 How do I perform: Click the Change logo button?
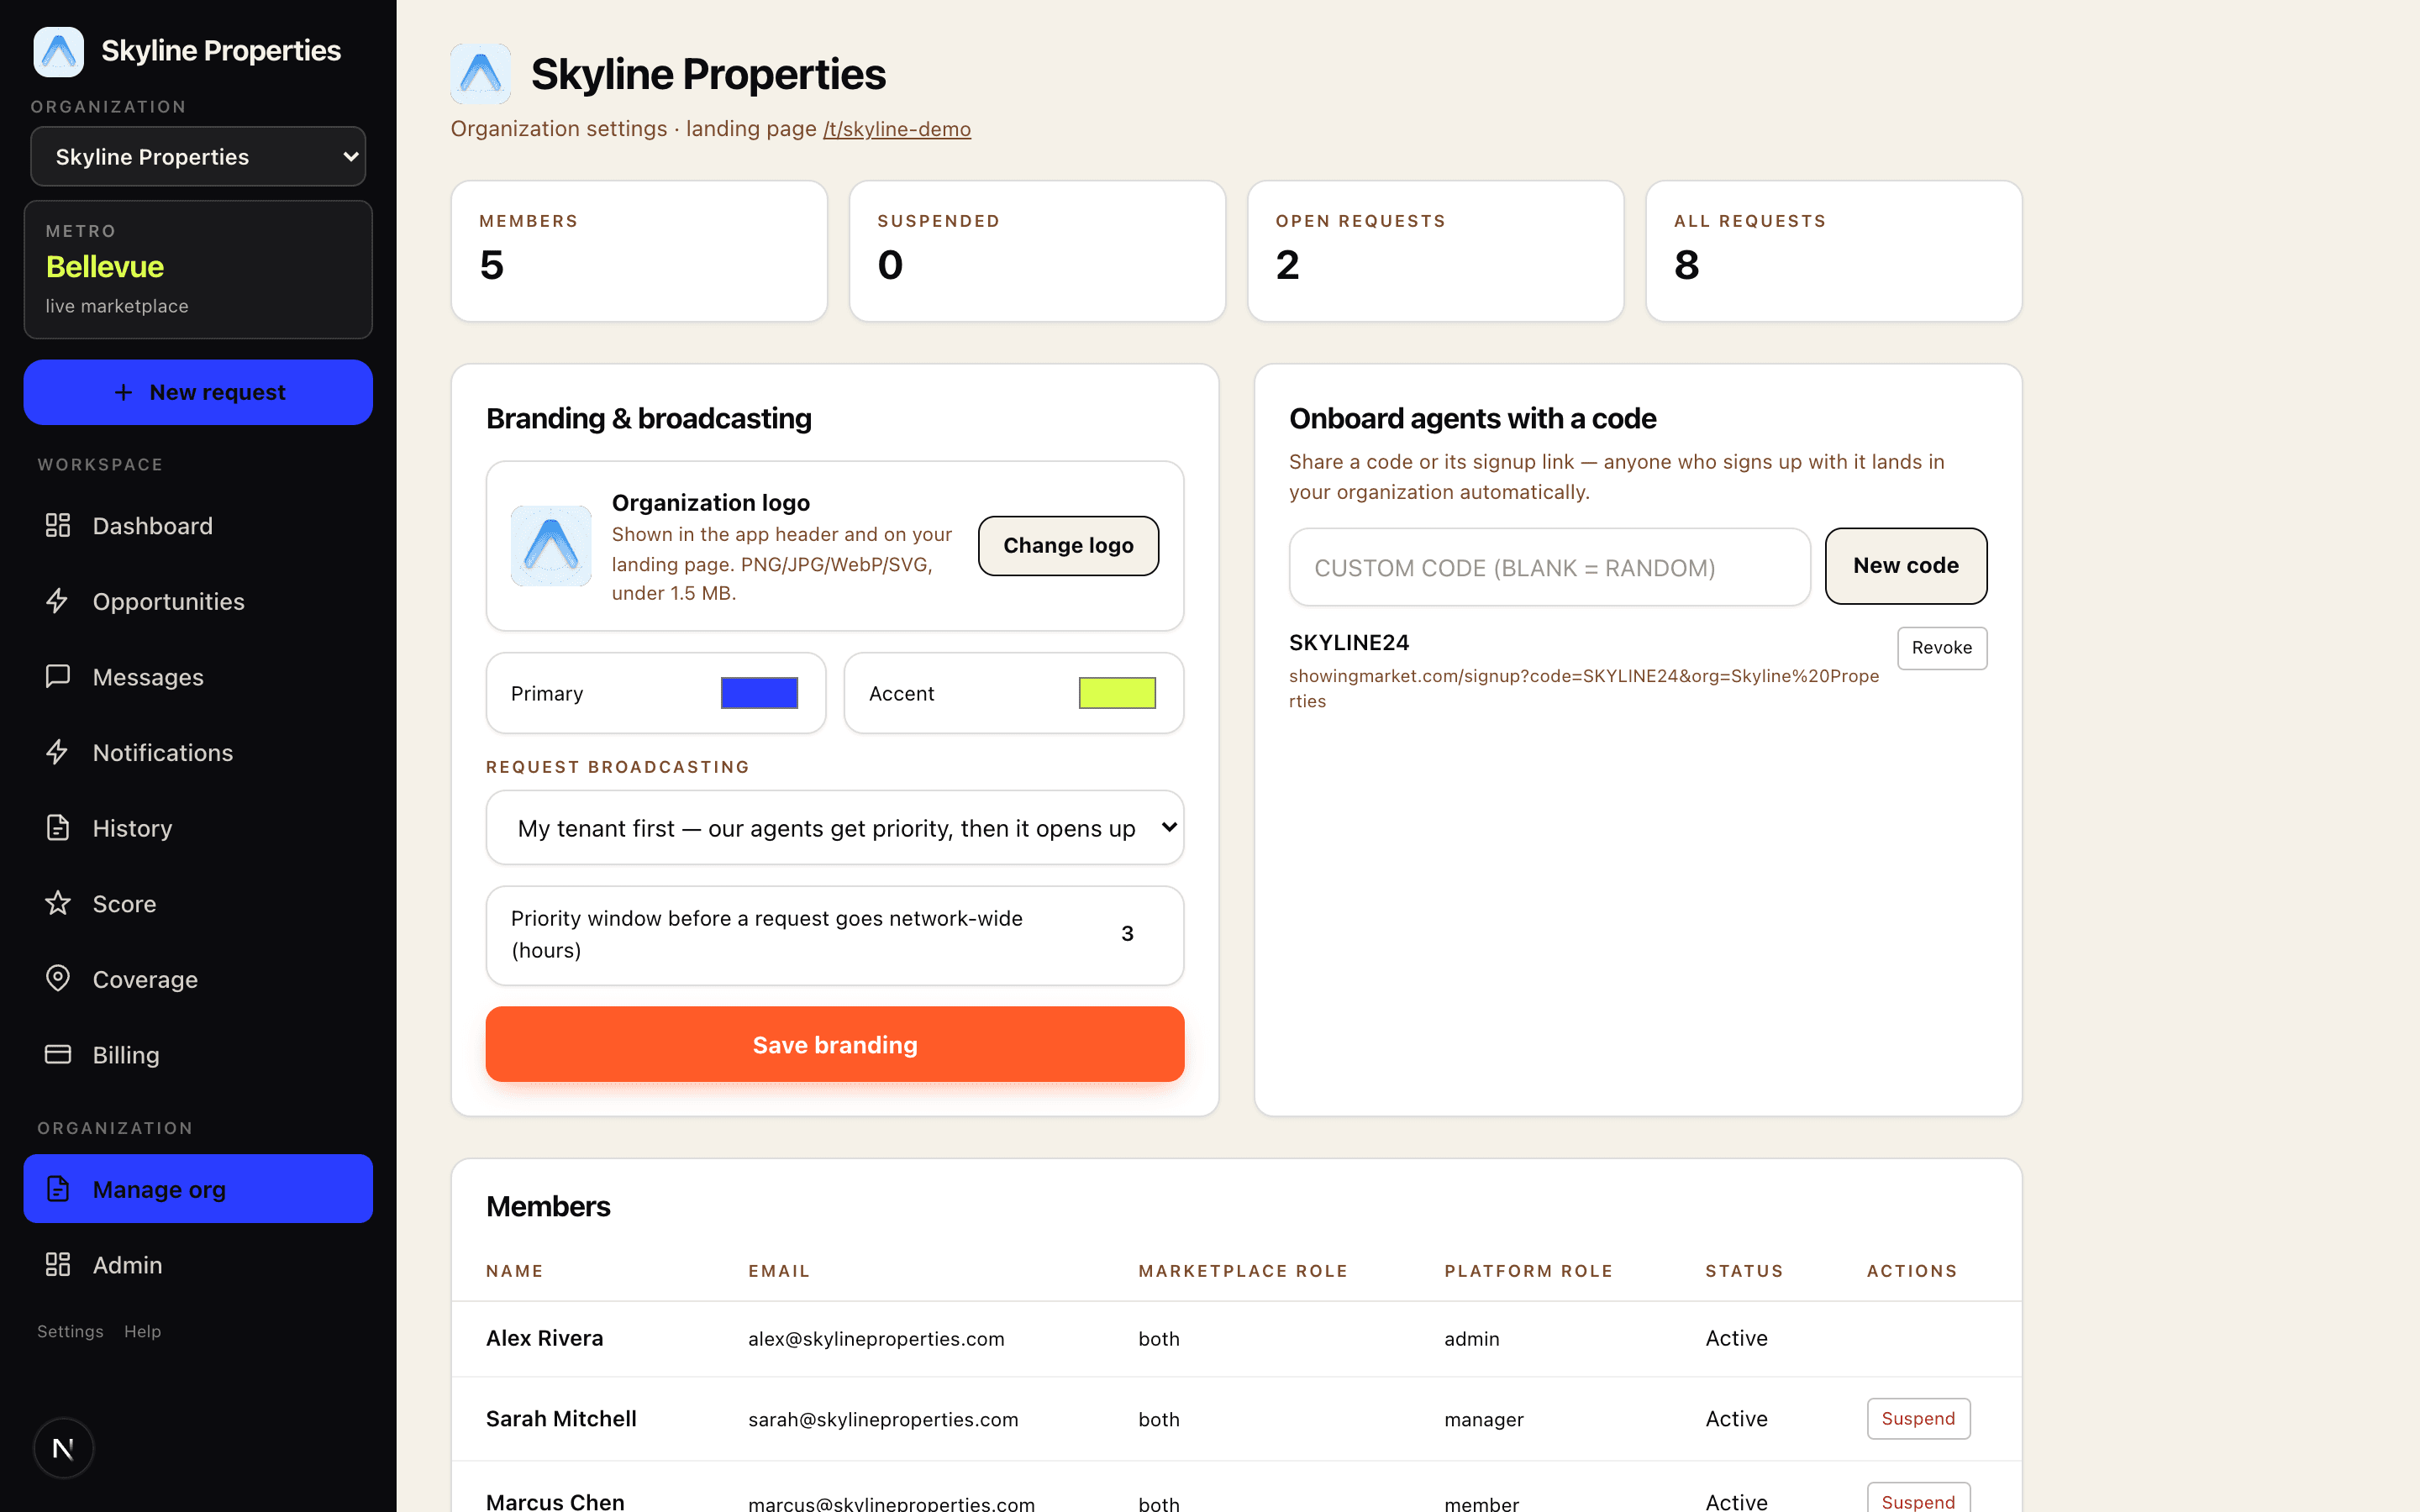coord(1068,545)
